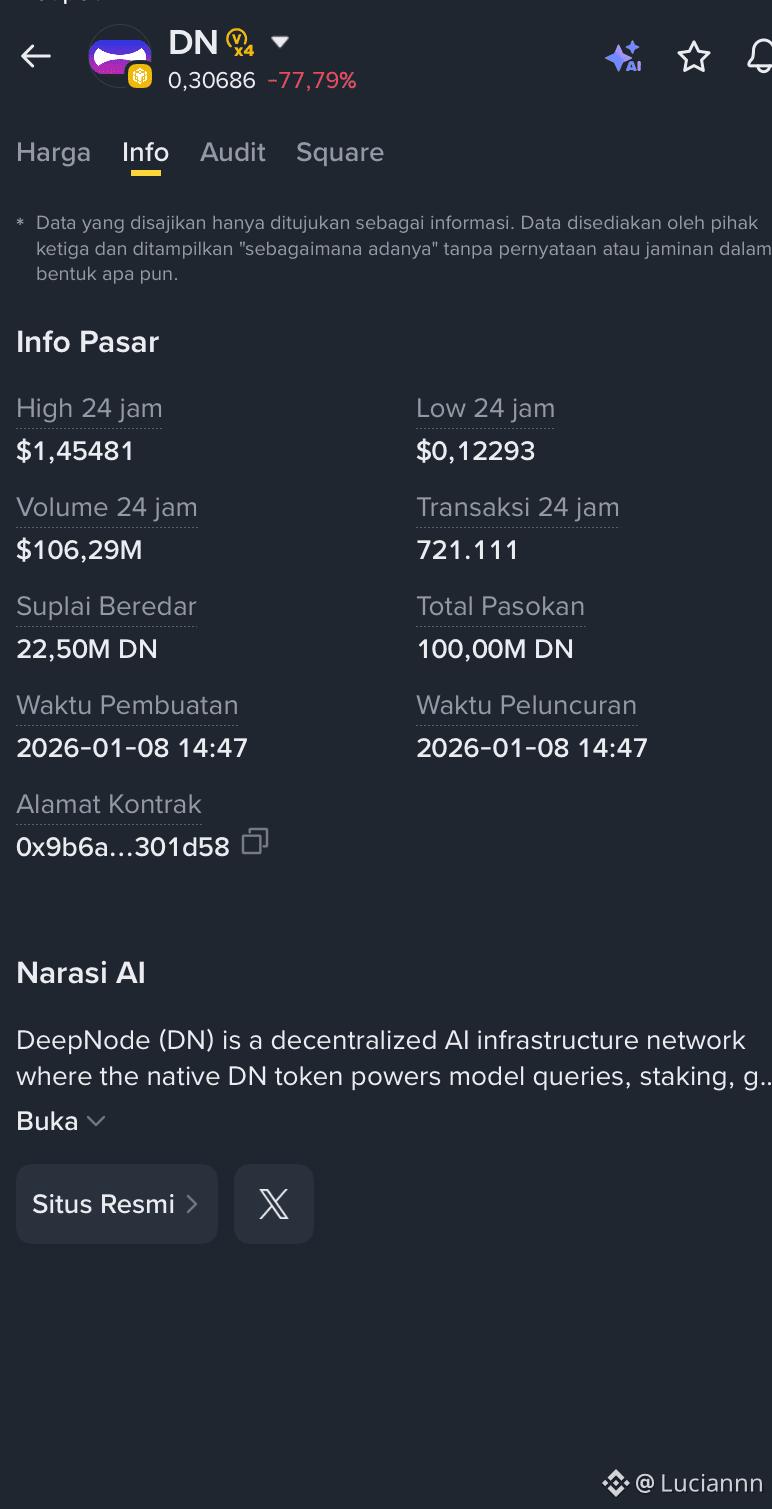Tap the Suplai Beredar label tooltip

[106, 607]
